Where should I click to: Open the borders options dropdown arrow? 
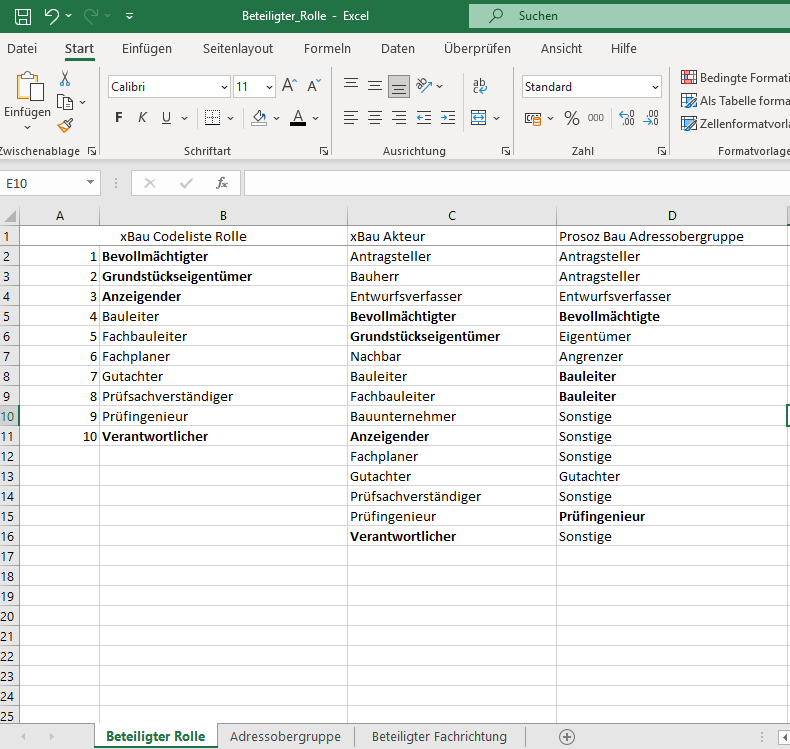(231, 118)
